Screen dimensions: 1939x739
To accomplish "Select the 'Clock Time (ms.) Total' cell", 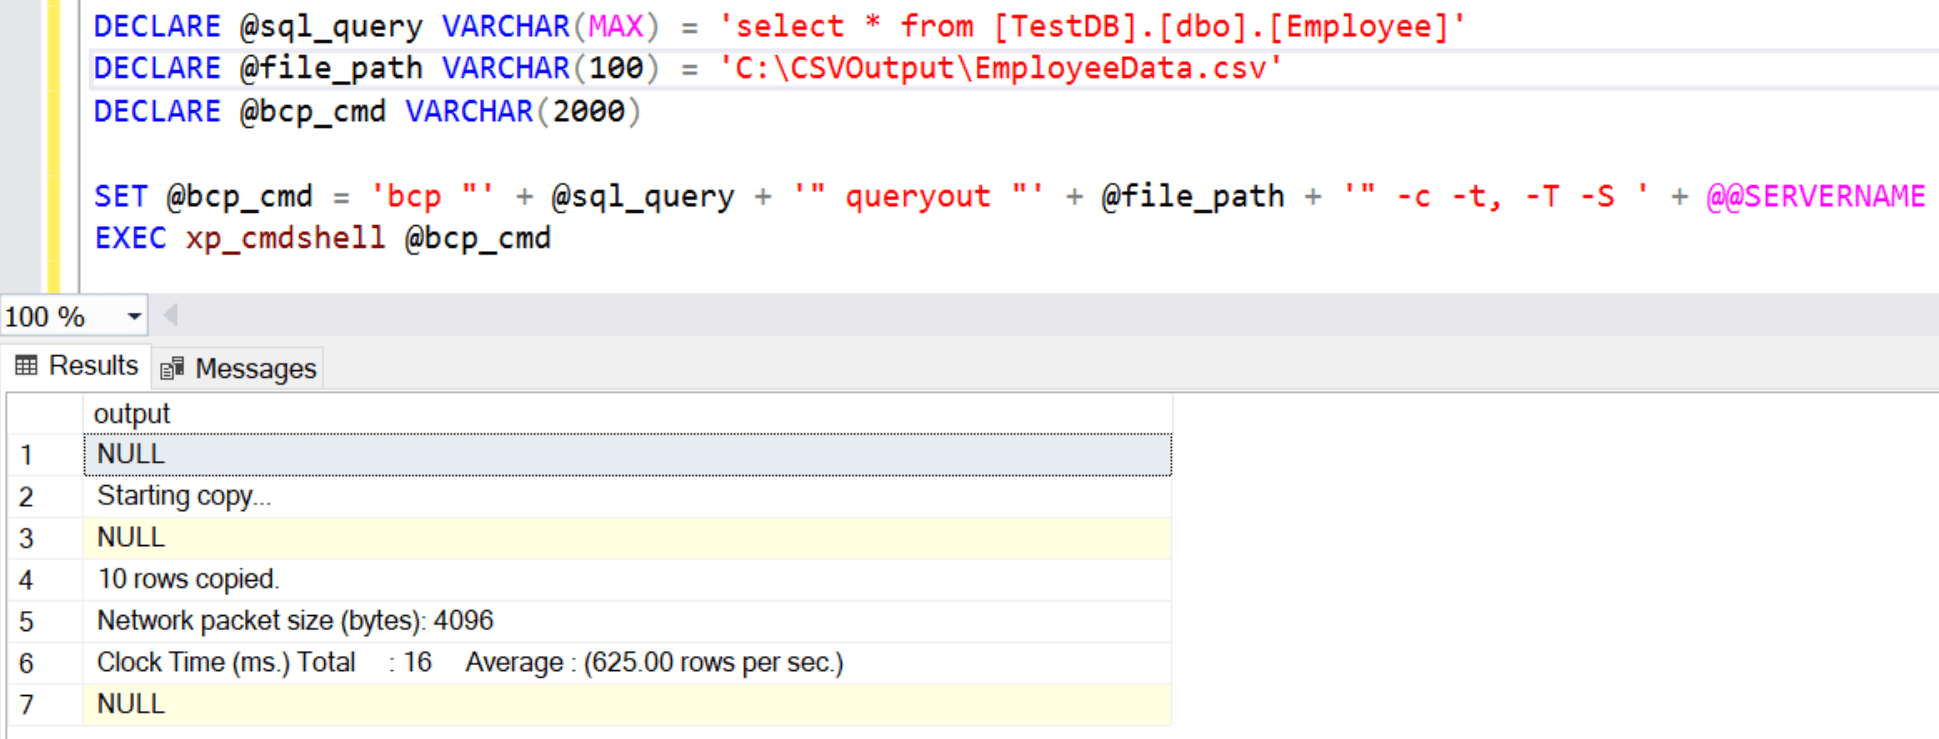I will (x=627, y=663).
